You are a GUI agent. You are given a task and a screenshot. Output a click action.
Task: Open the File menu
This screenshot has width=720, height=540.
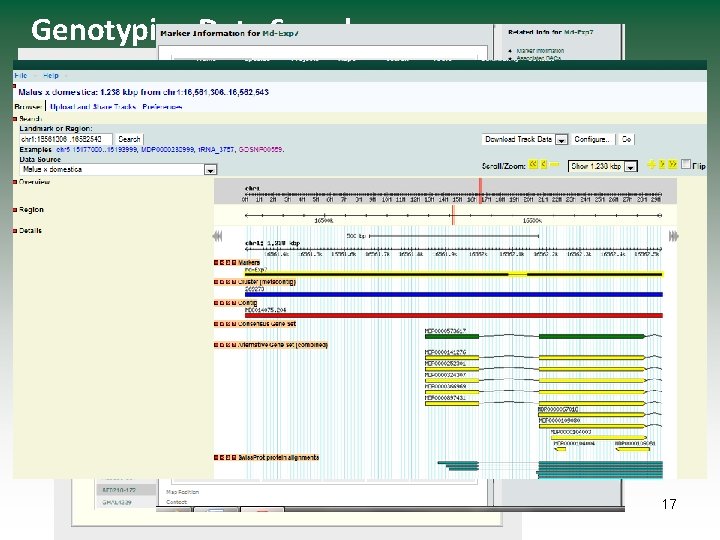pyautogui.click(x=21, y=75)
